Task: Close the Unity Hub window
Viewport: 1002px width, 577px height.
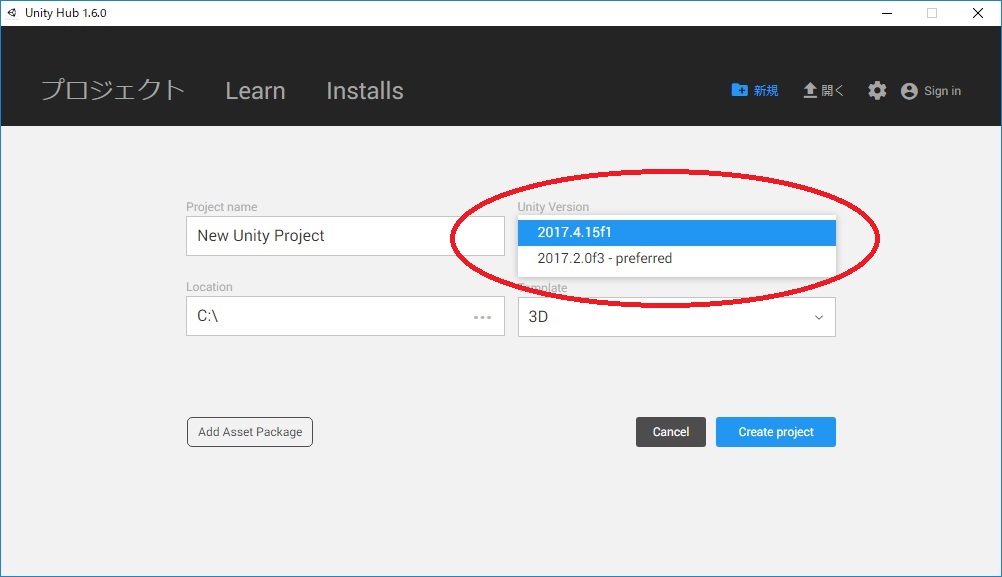Action: pyautogui.click(x=978, y=13)
